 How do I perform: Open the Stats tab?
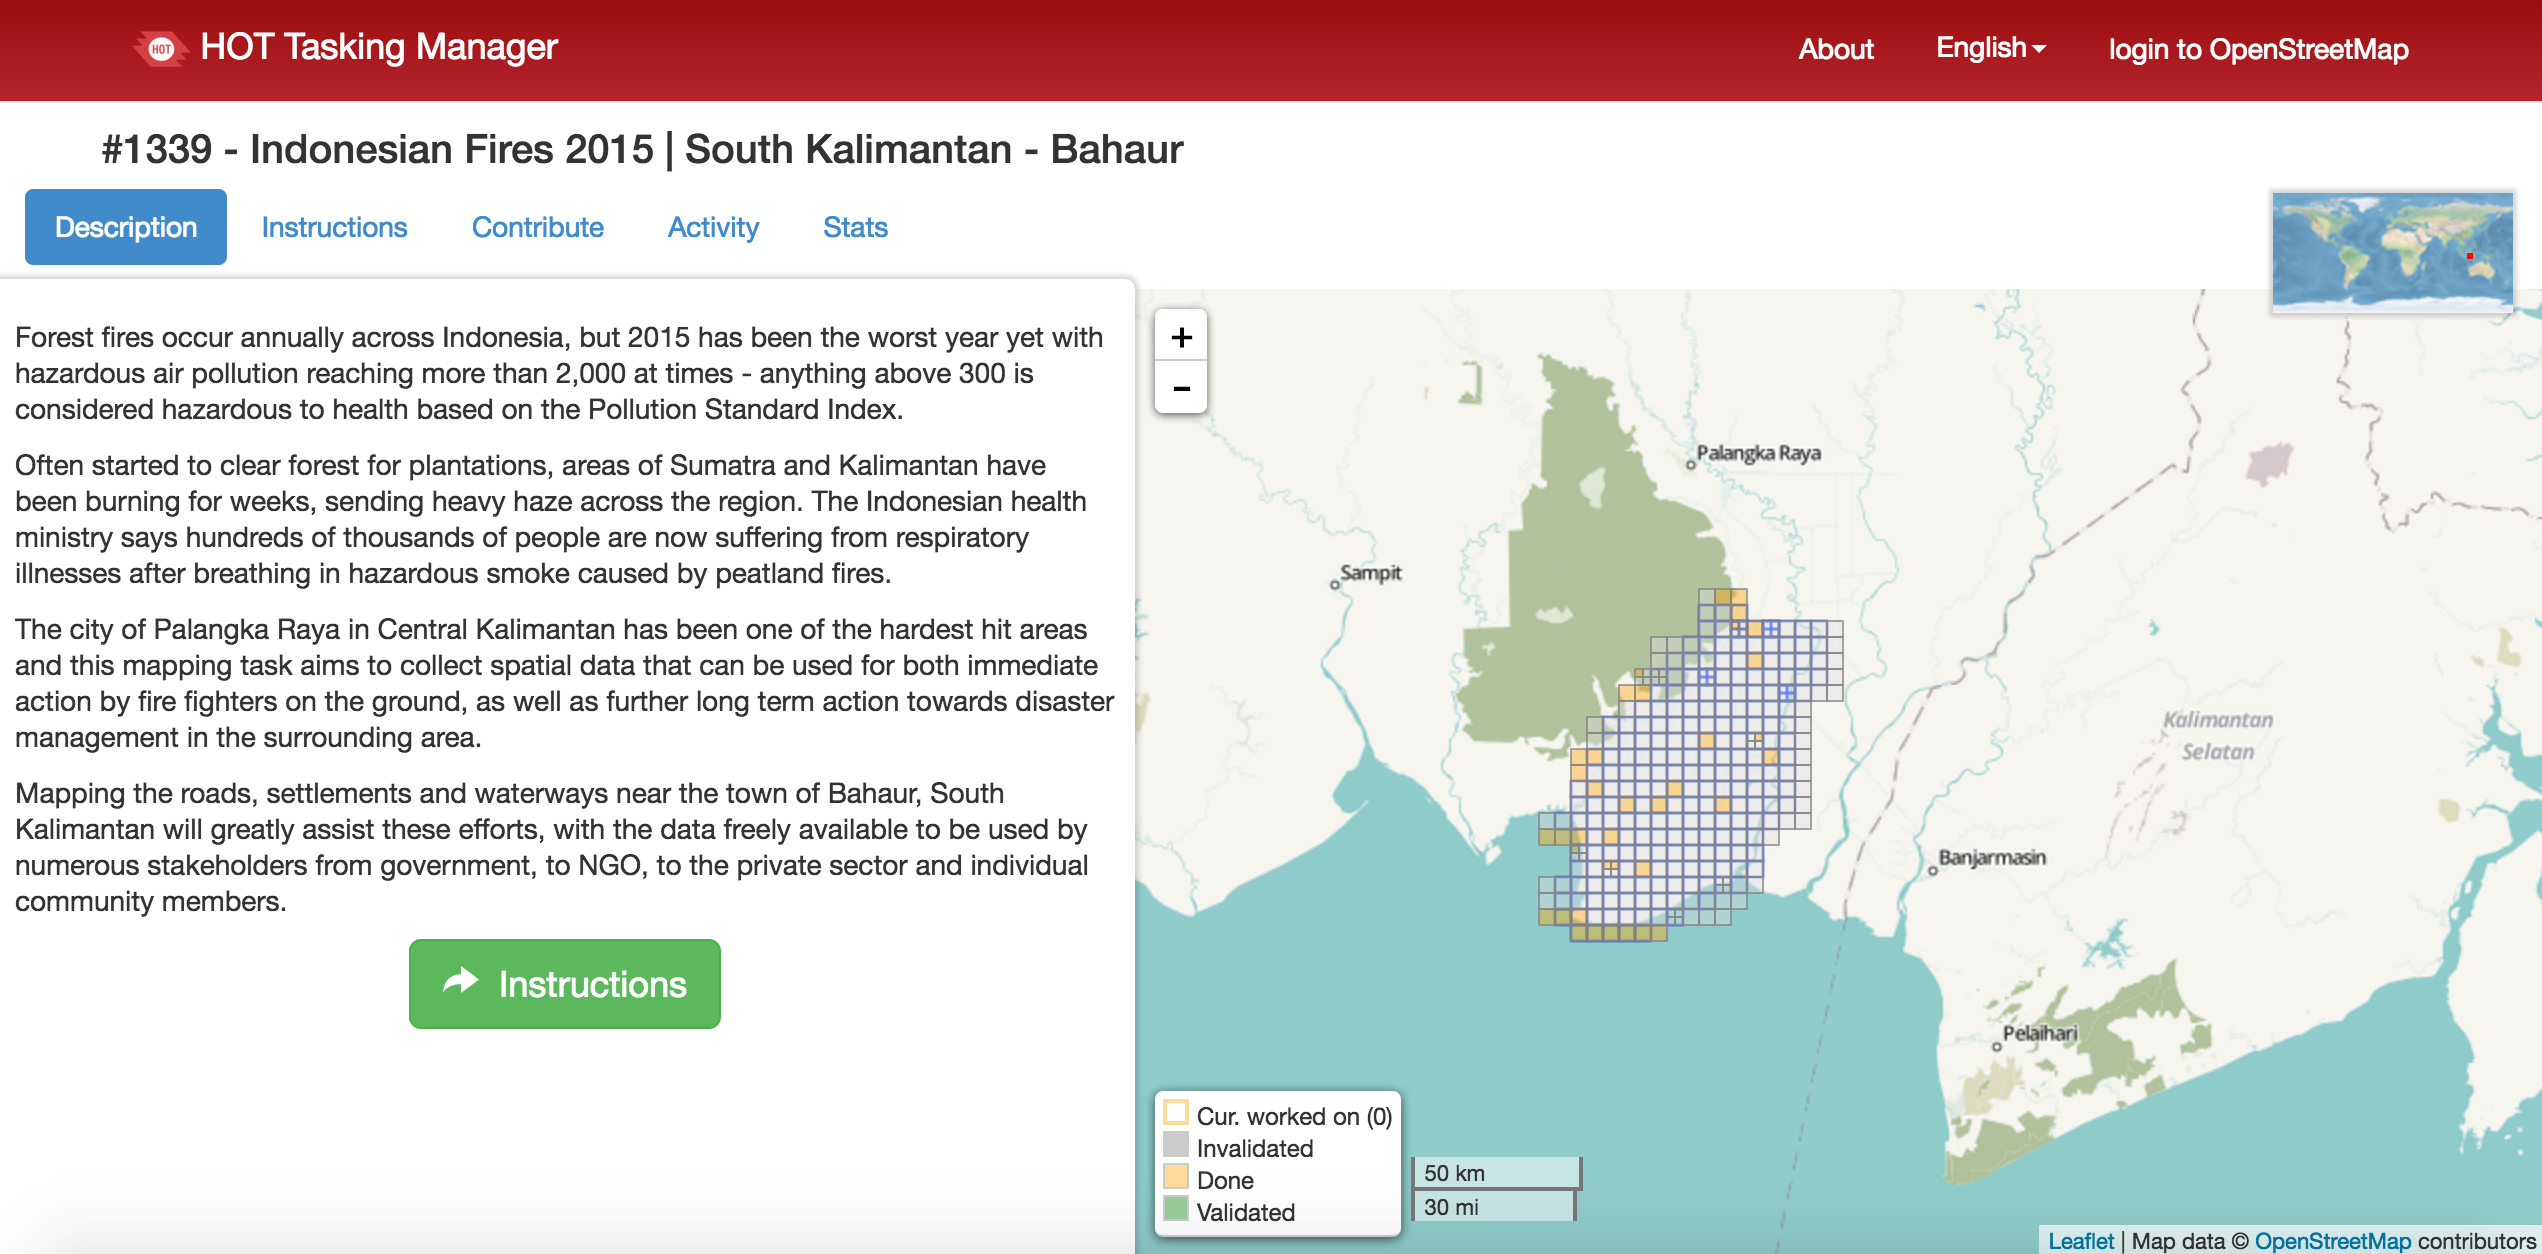click(855, 227)
